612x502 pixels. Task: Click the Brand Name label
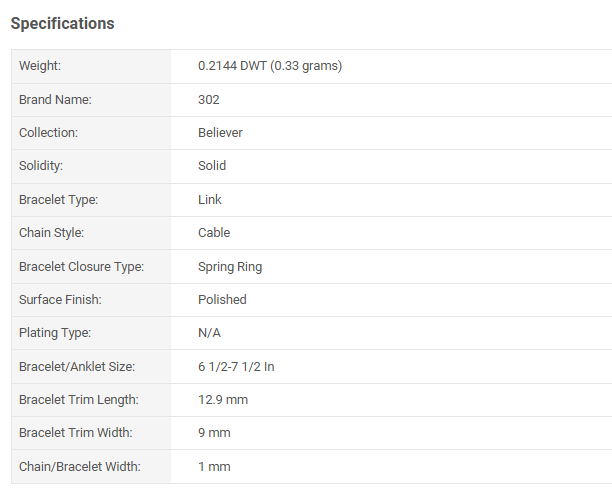click(x=55, y=99)
